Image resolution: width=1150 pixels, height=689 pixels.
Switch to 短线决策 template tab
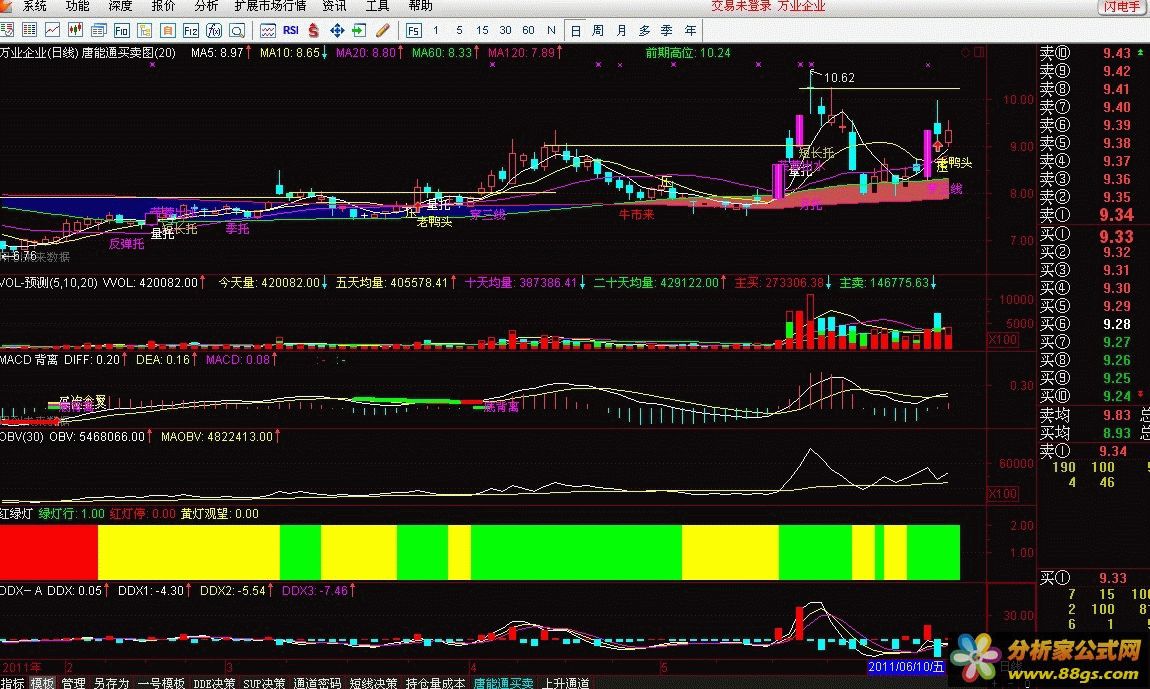[373, 683]
